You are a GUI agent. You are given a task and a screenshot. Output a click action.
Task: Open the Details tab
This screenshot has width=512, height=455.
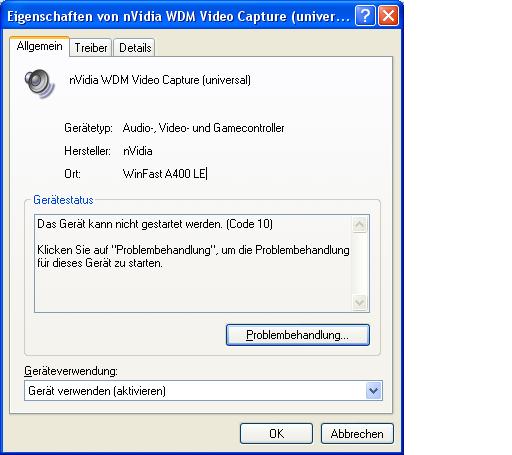click(x=135, y=48)
